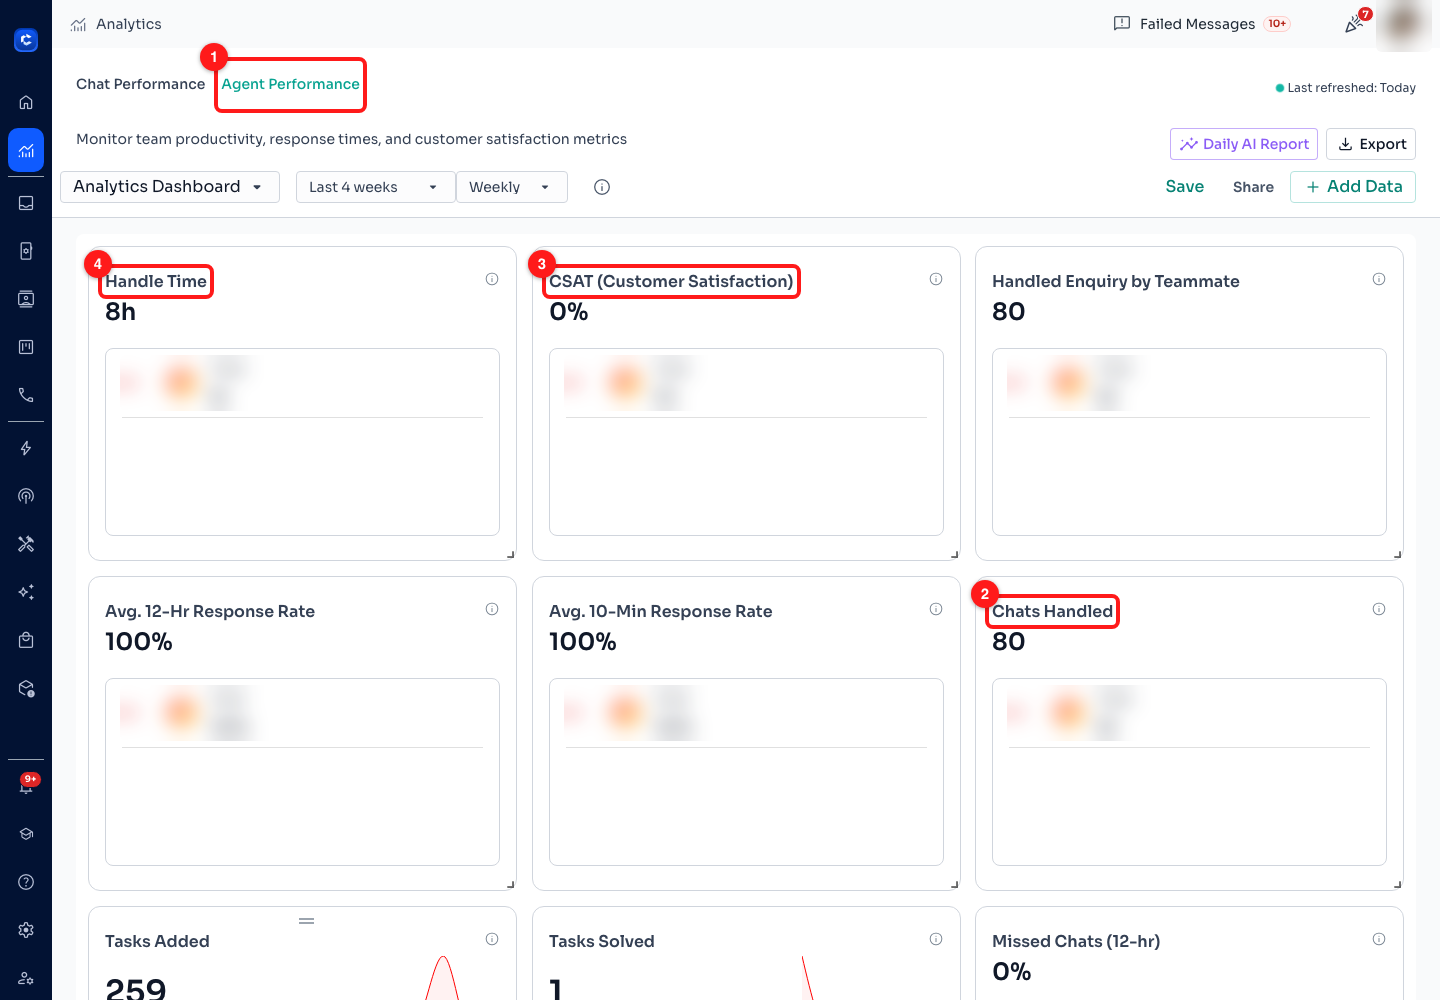Click the Export button

[1371, 144]
